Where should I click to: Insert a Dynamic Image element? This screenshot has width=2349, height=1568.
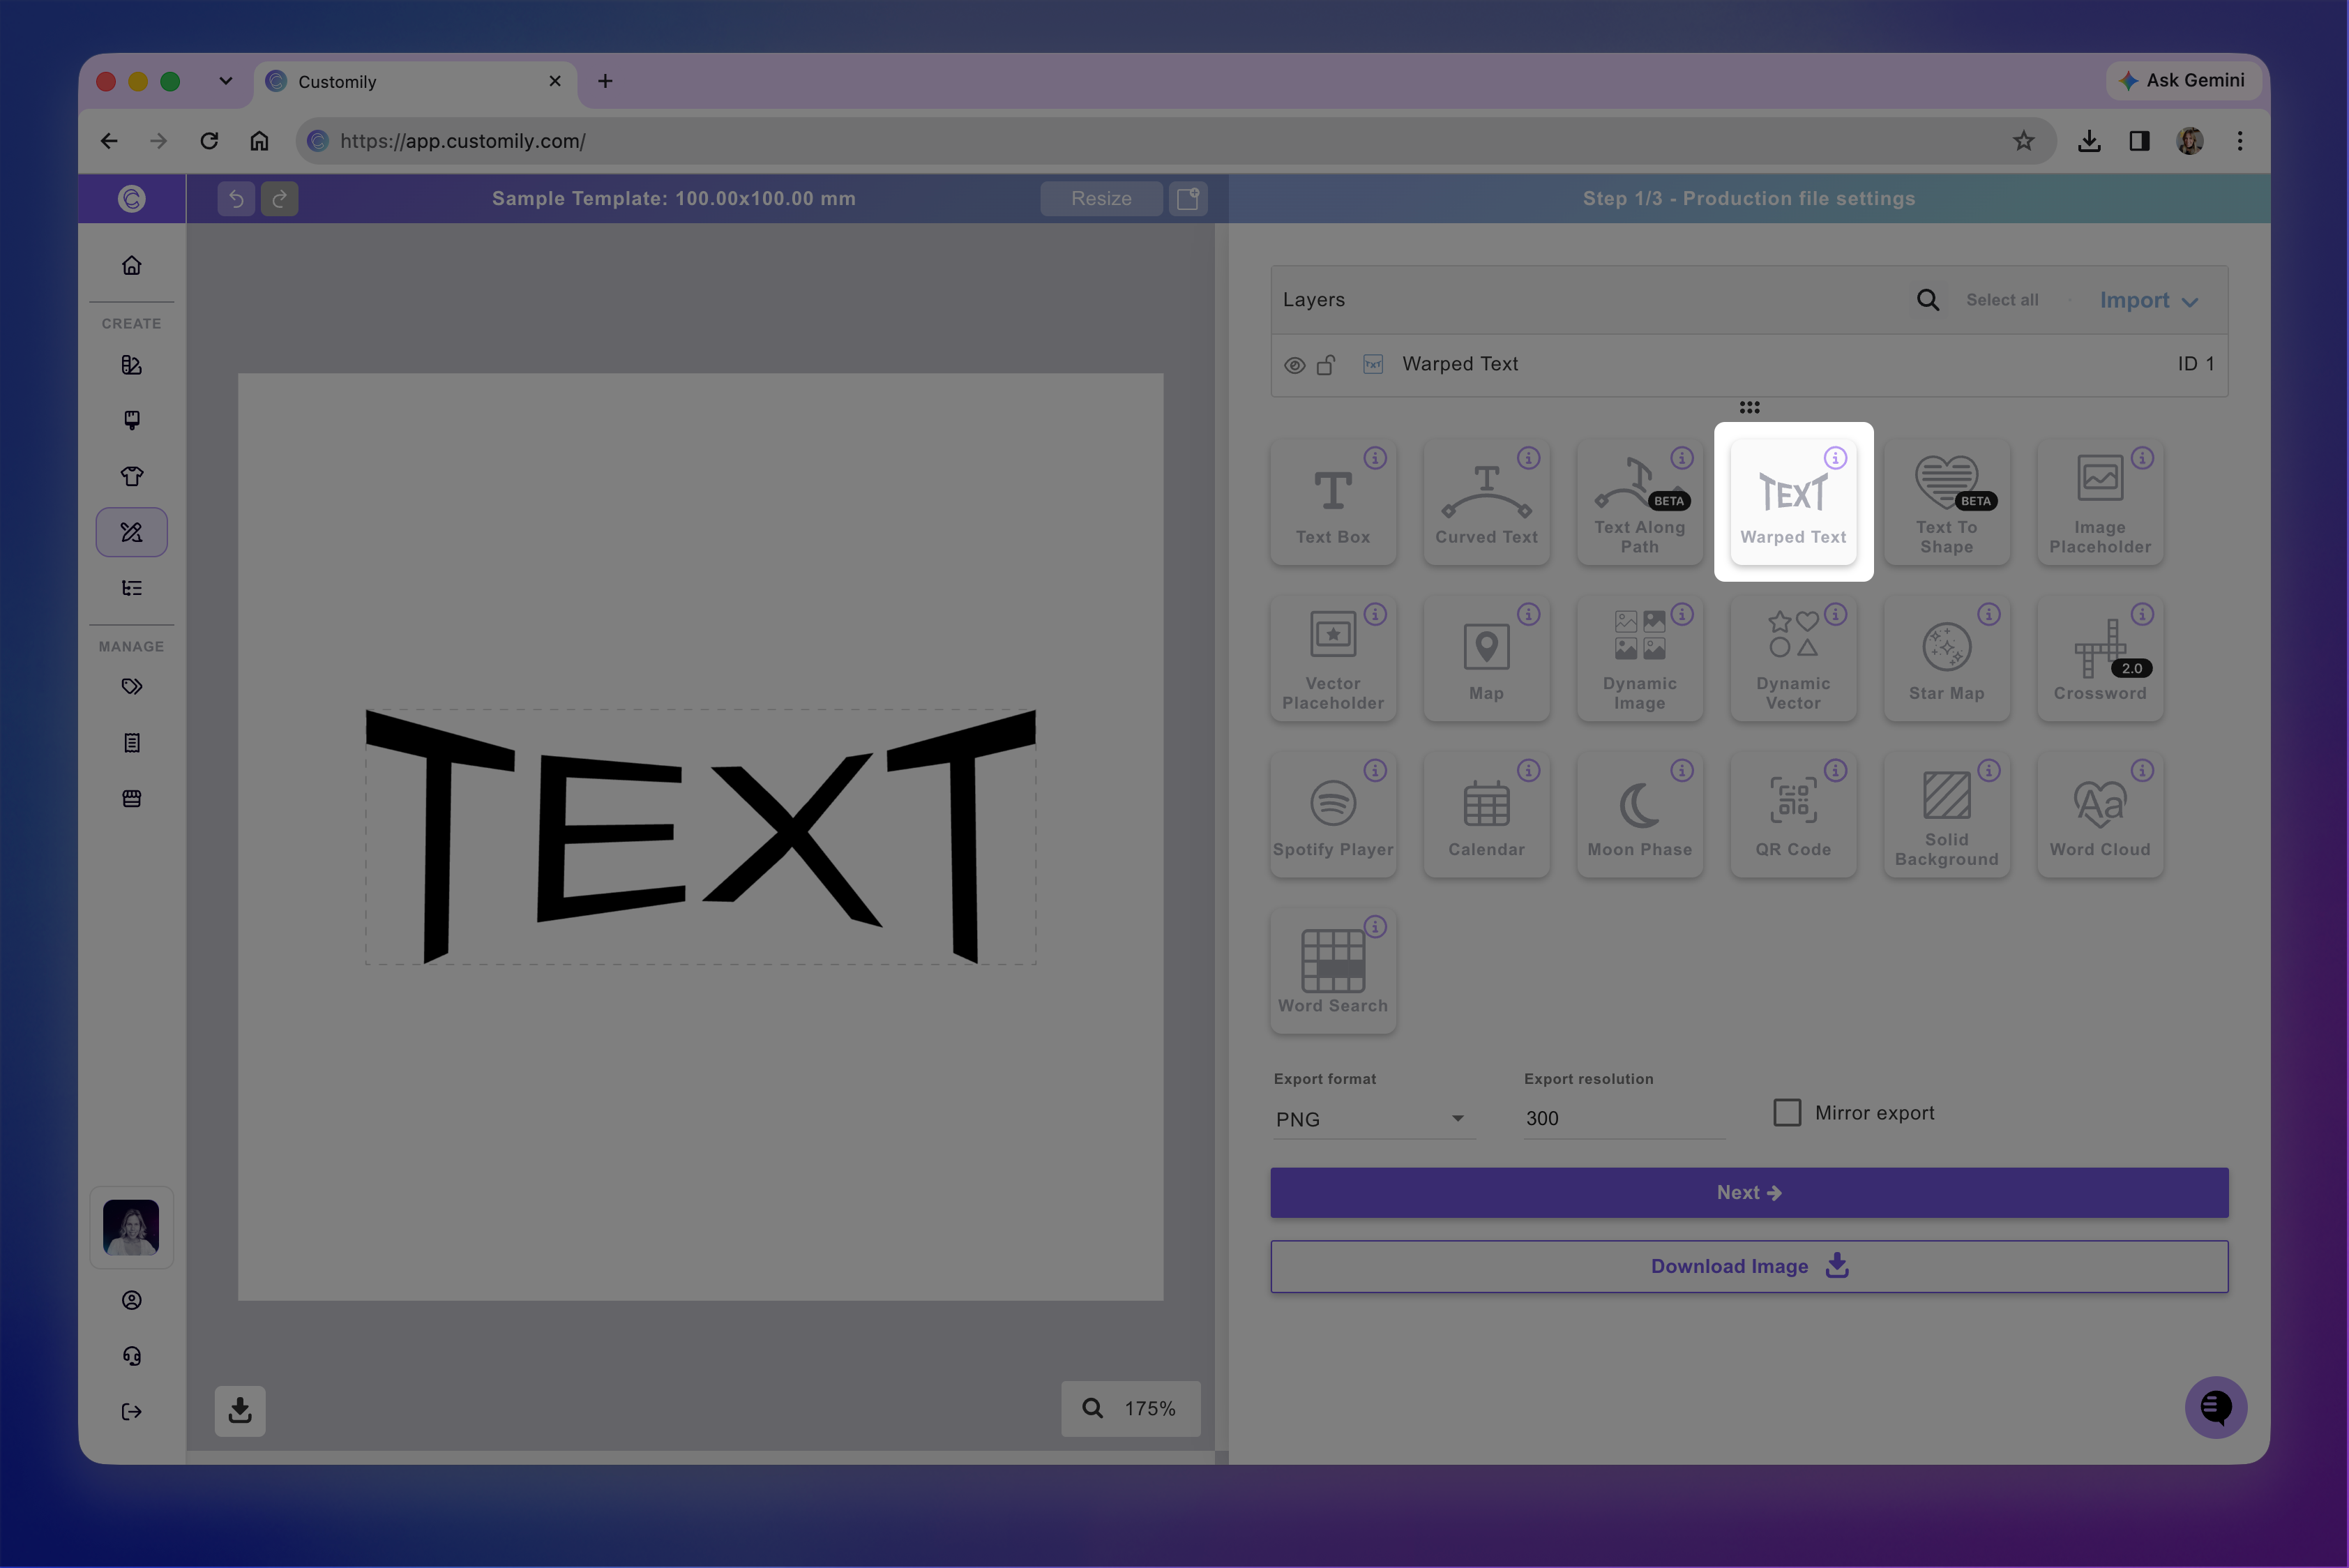tap(1640, 658)
